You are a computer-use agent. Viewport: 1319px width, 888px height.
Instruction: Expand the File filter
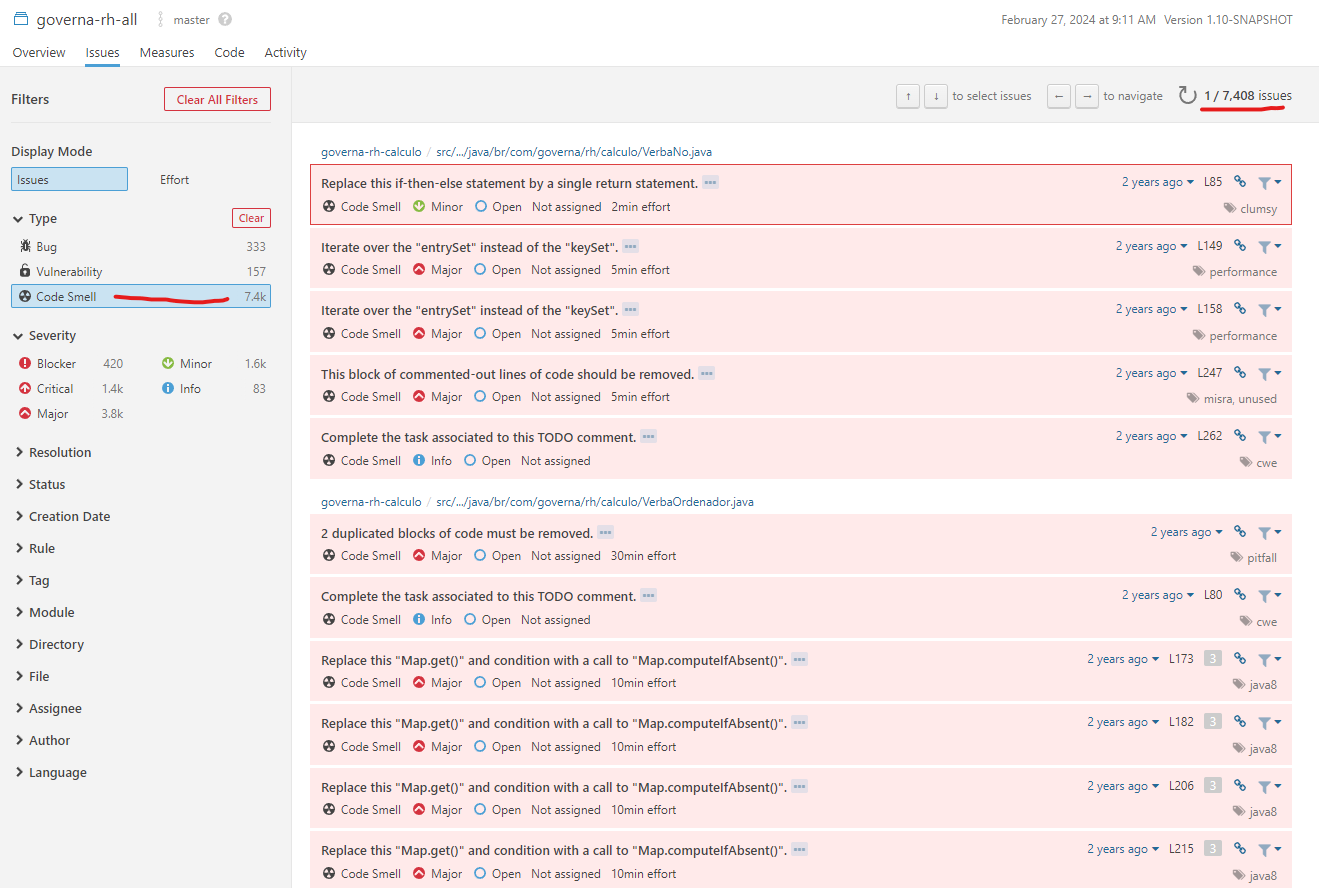32,677
